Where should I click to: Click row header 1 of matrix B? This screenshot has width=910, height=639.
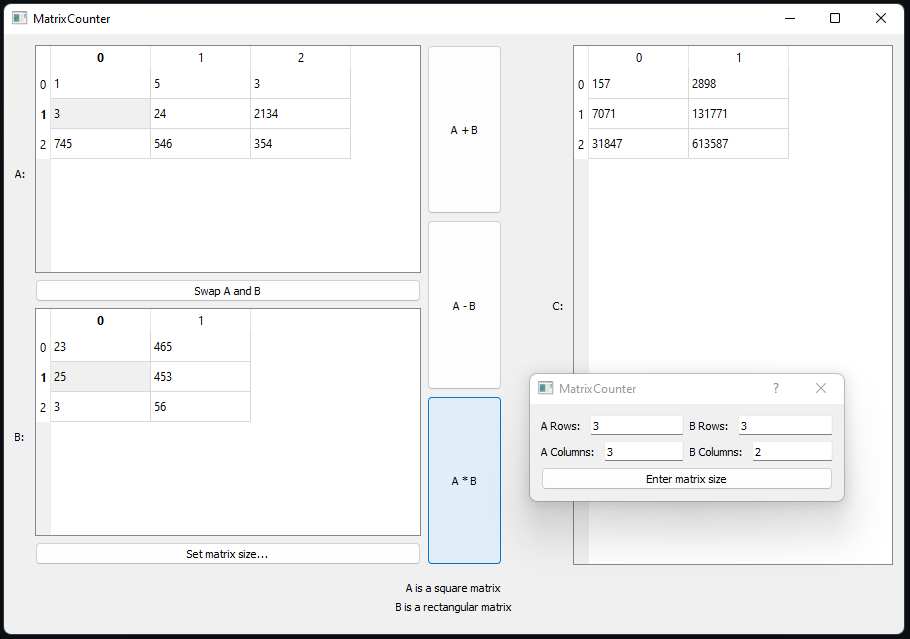point(43,377)
